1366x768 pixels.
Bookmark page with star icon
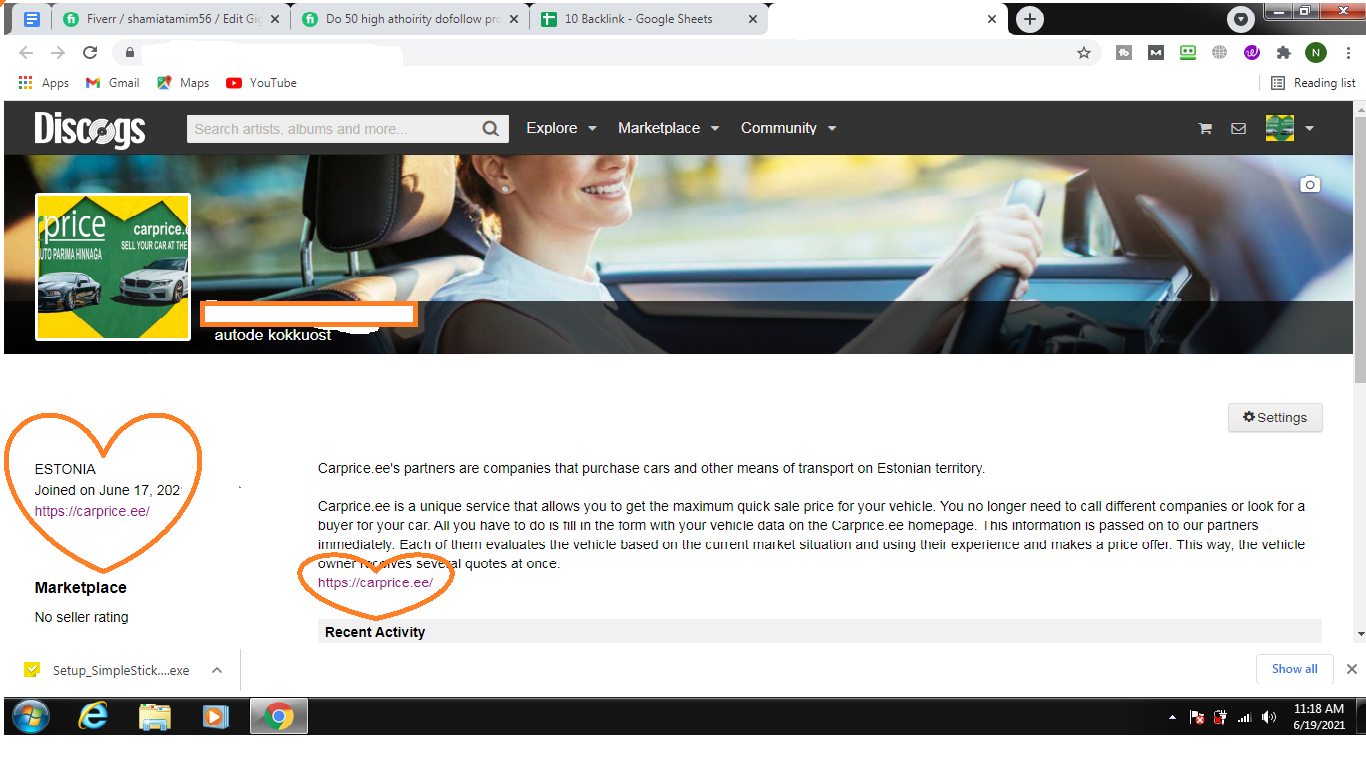[x=1083, y=53]
